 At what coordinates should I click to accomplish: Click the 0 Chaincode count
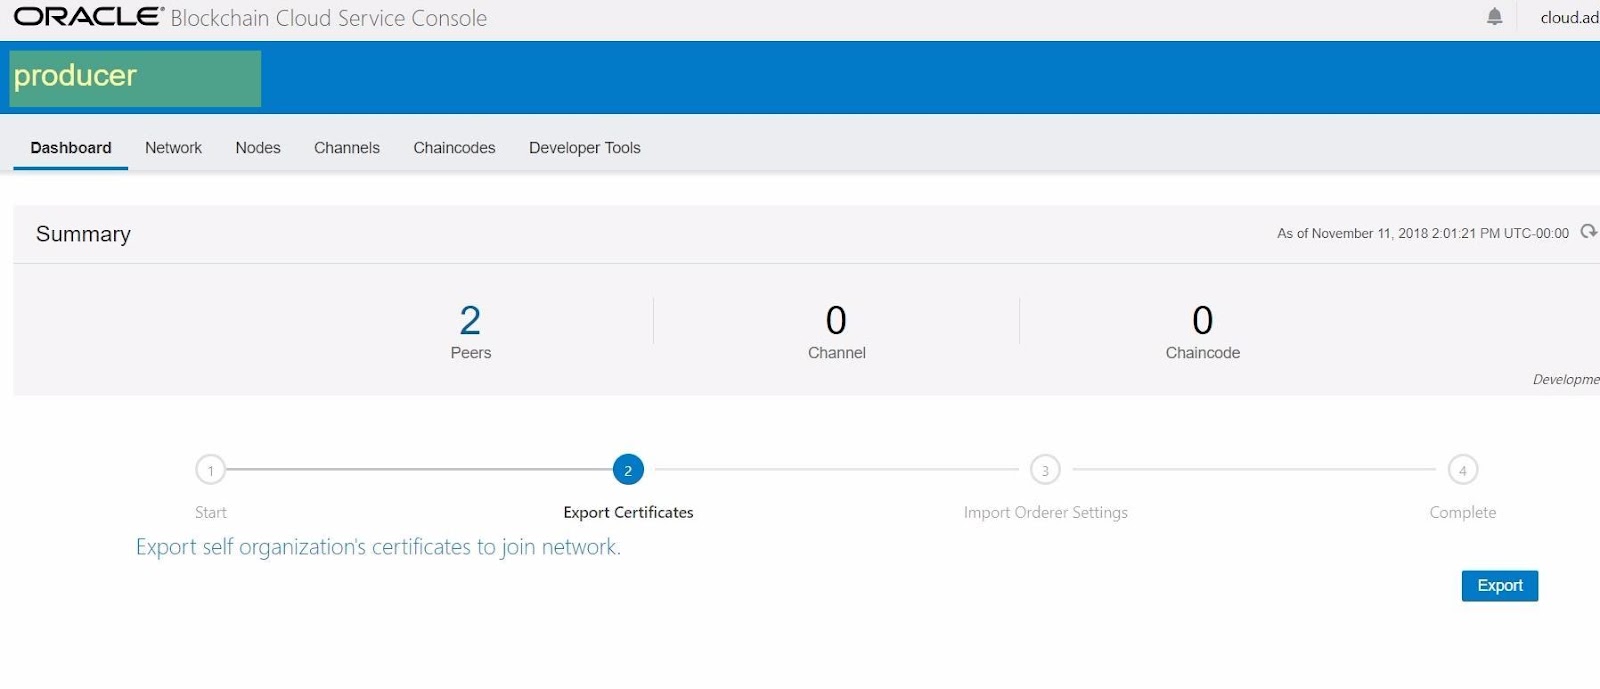click(1203, 321)
